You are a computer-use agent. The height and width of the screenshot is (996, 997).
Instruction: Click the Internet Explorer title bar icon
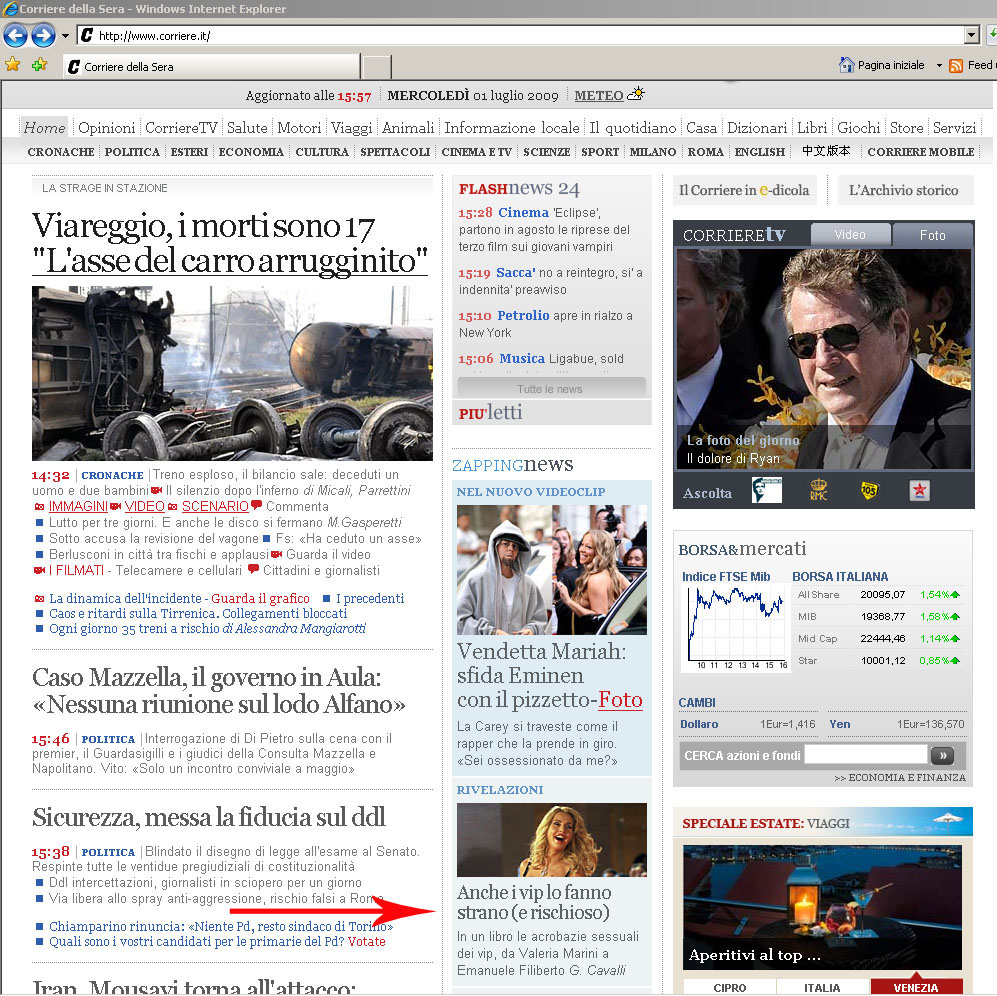(10, 9)
